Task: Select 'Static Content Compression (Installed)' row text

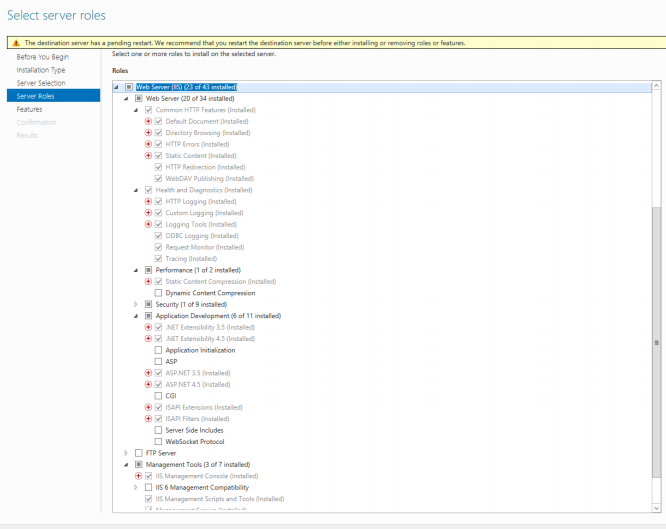Action: coord(220,282)
